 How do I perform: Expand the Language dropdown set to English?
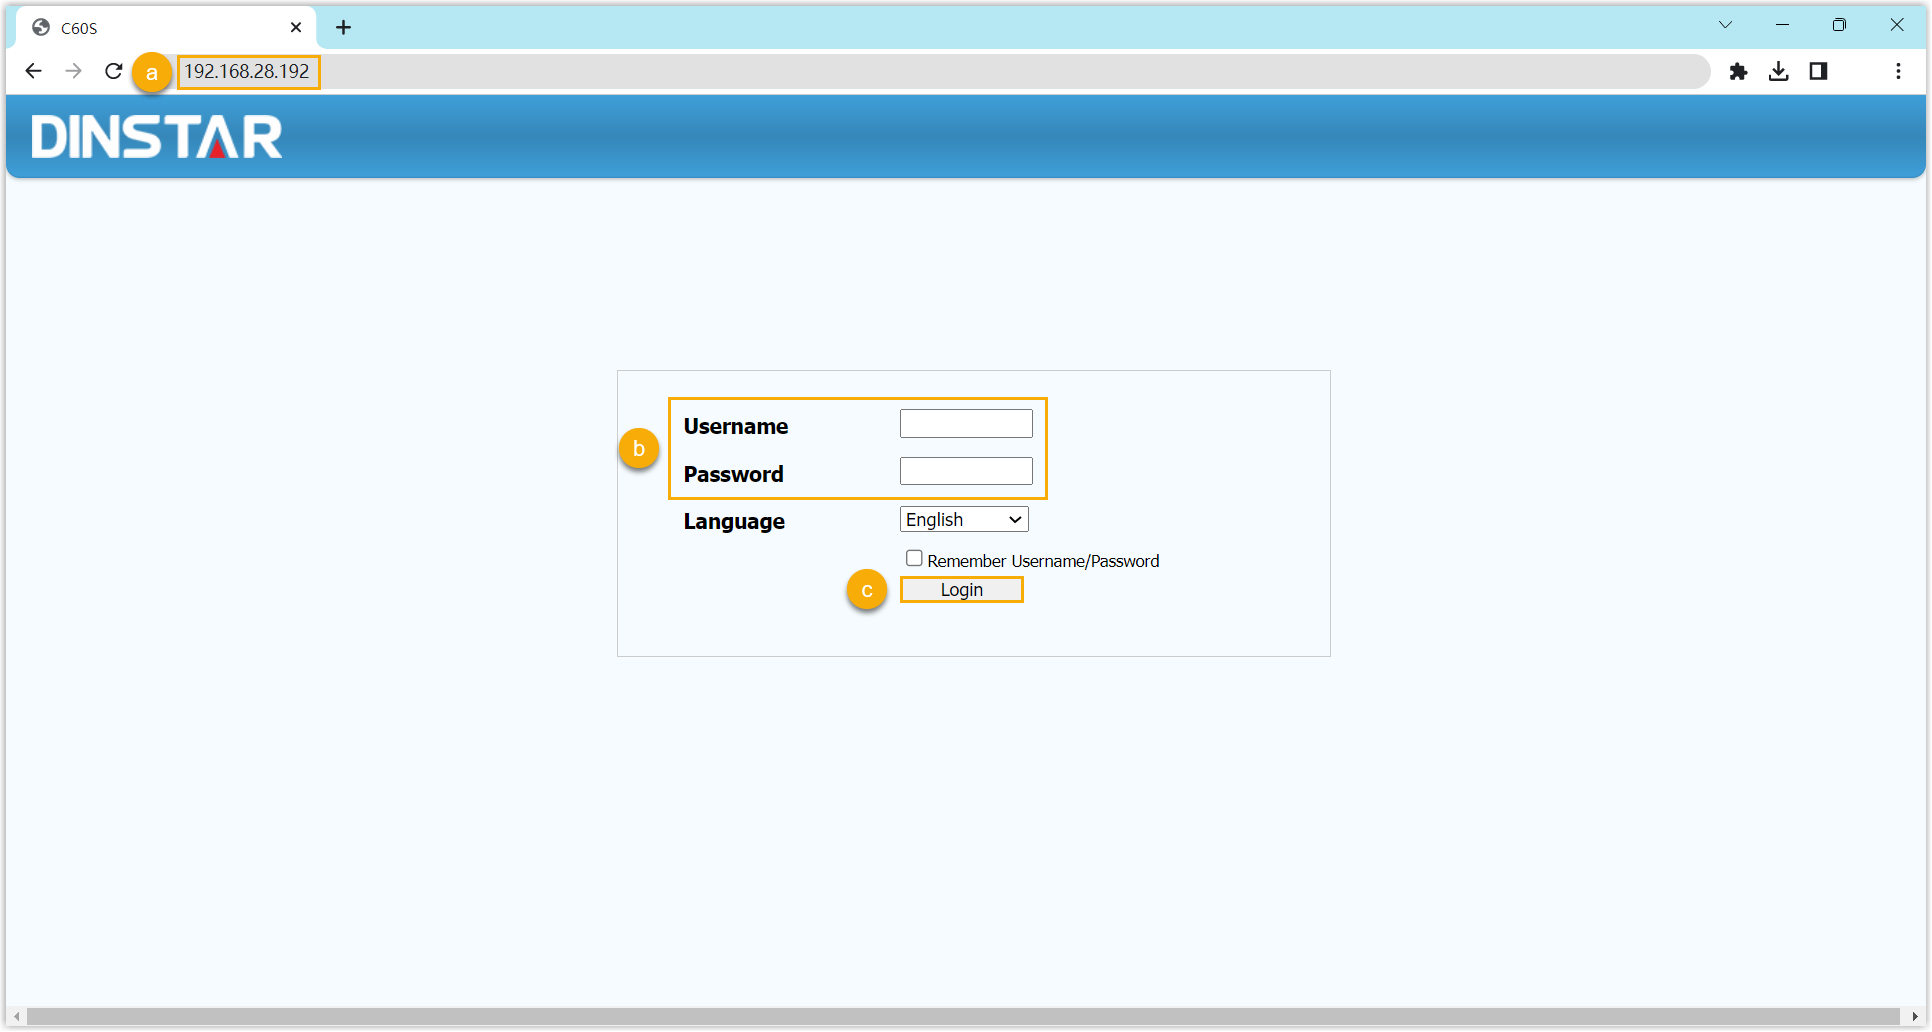[964, 520]
